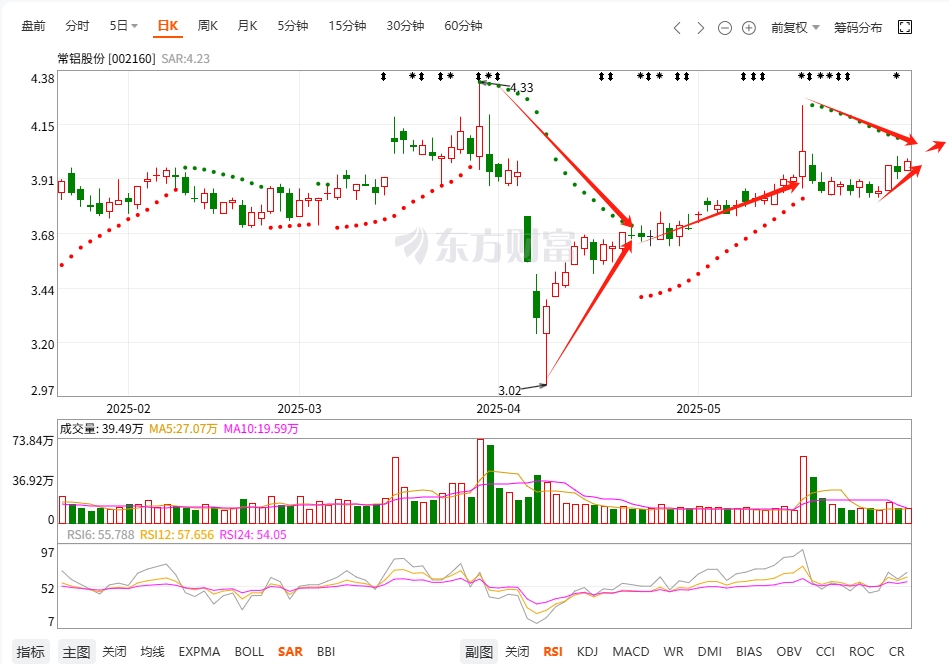The width and height of the screenshot is (949, 664).
Task: Select the 周K chart tab
Action: tap(208, 25)
